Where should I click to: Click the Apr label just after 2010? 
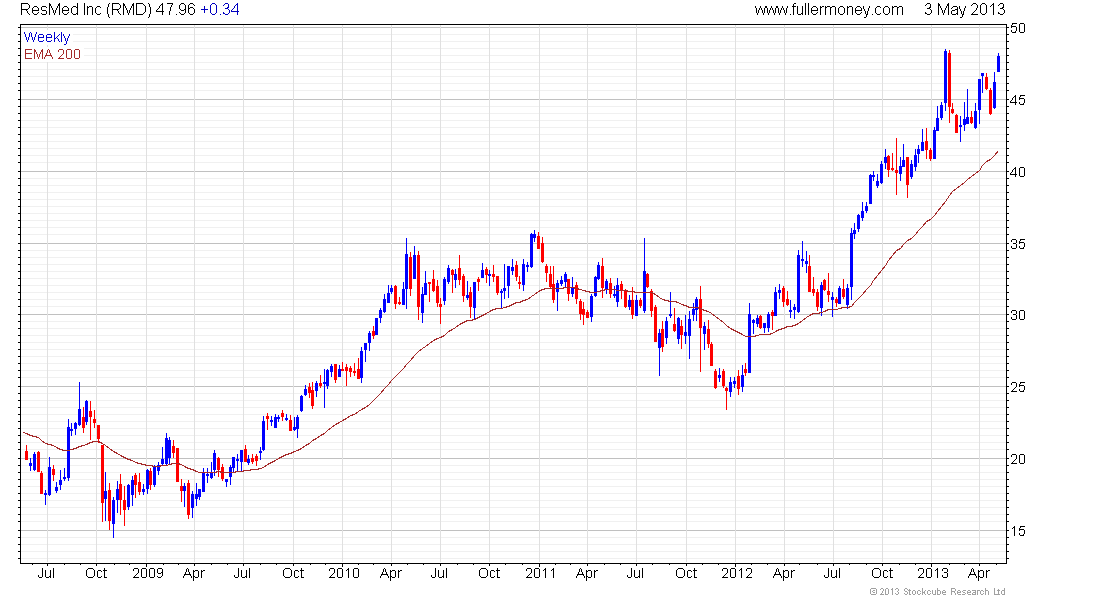point(391,573)
